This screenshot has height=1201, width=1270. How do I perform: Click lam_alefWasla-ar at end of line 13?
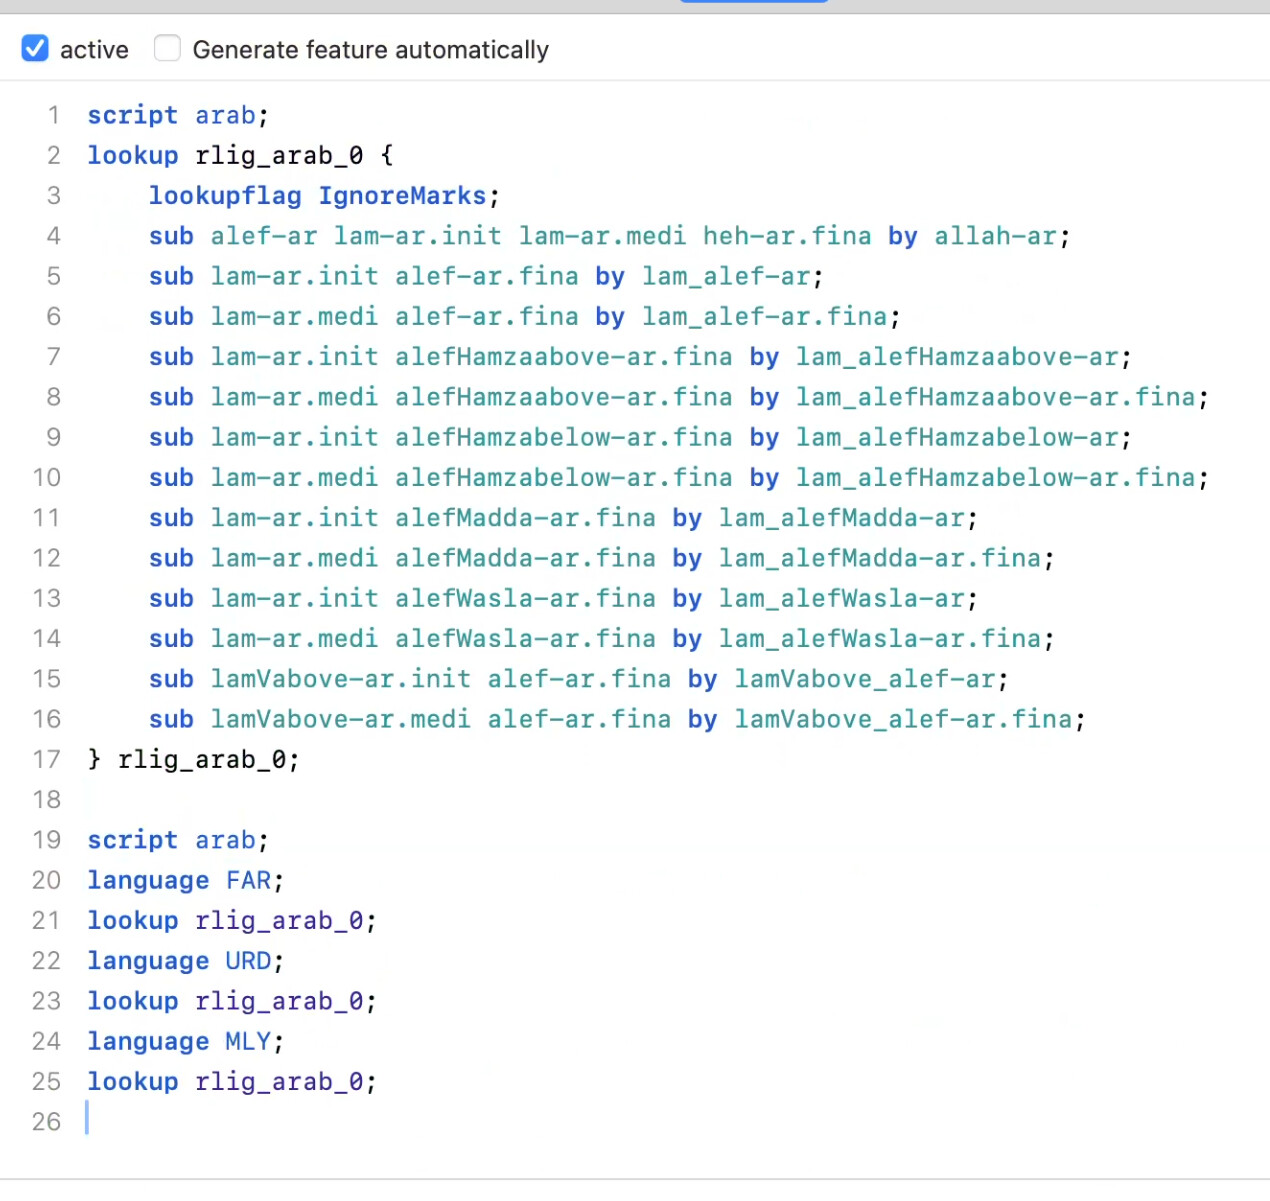(x=841, y=598)
